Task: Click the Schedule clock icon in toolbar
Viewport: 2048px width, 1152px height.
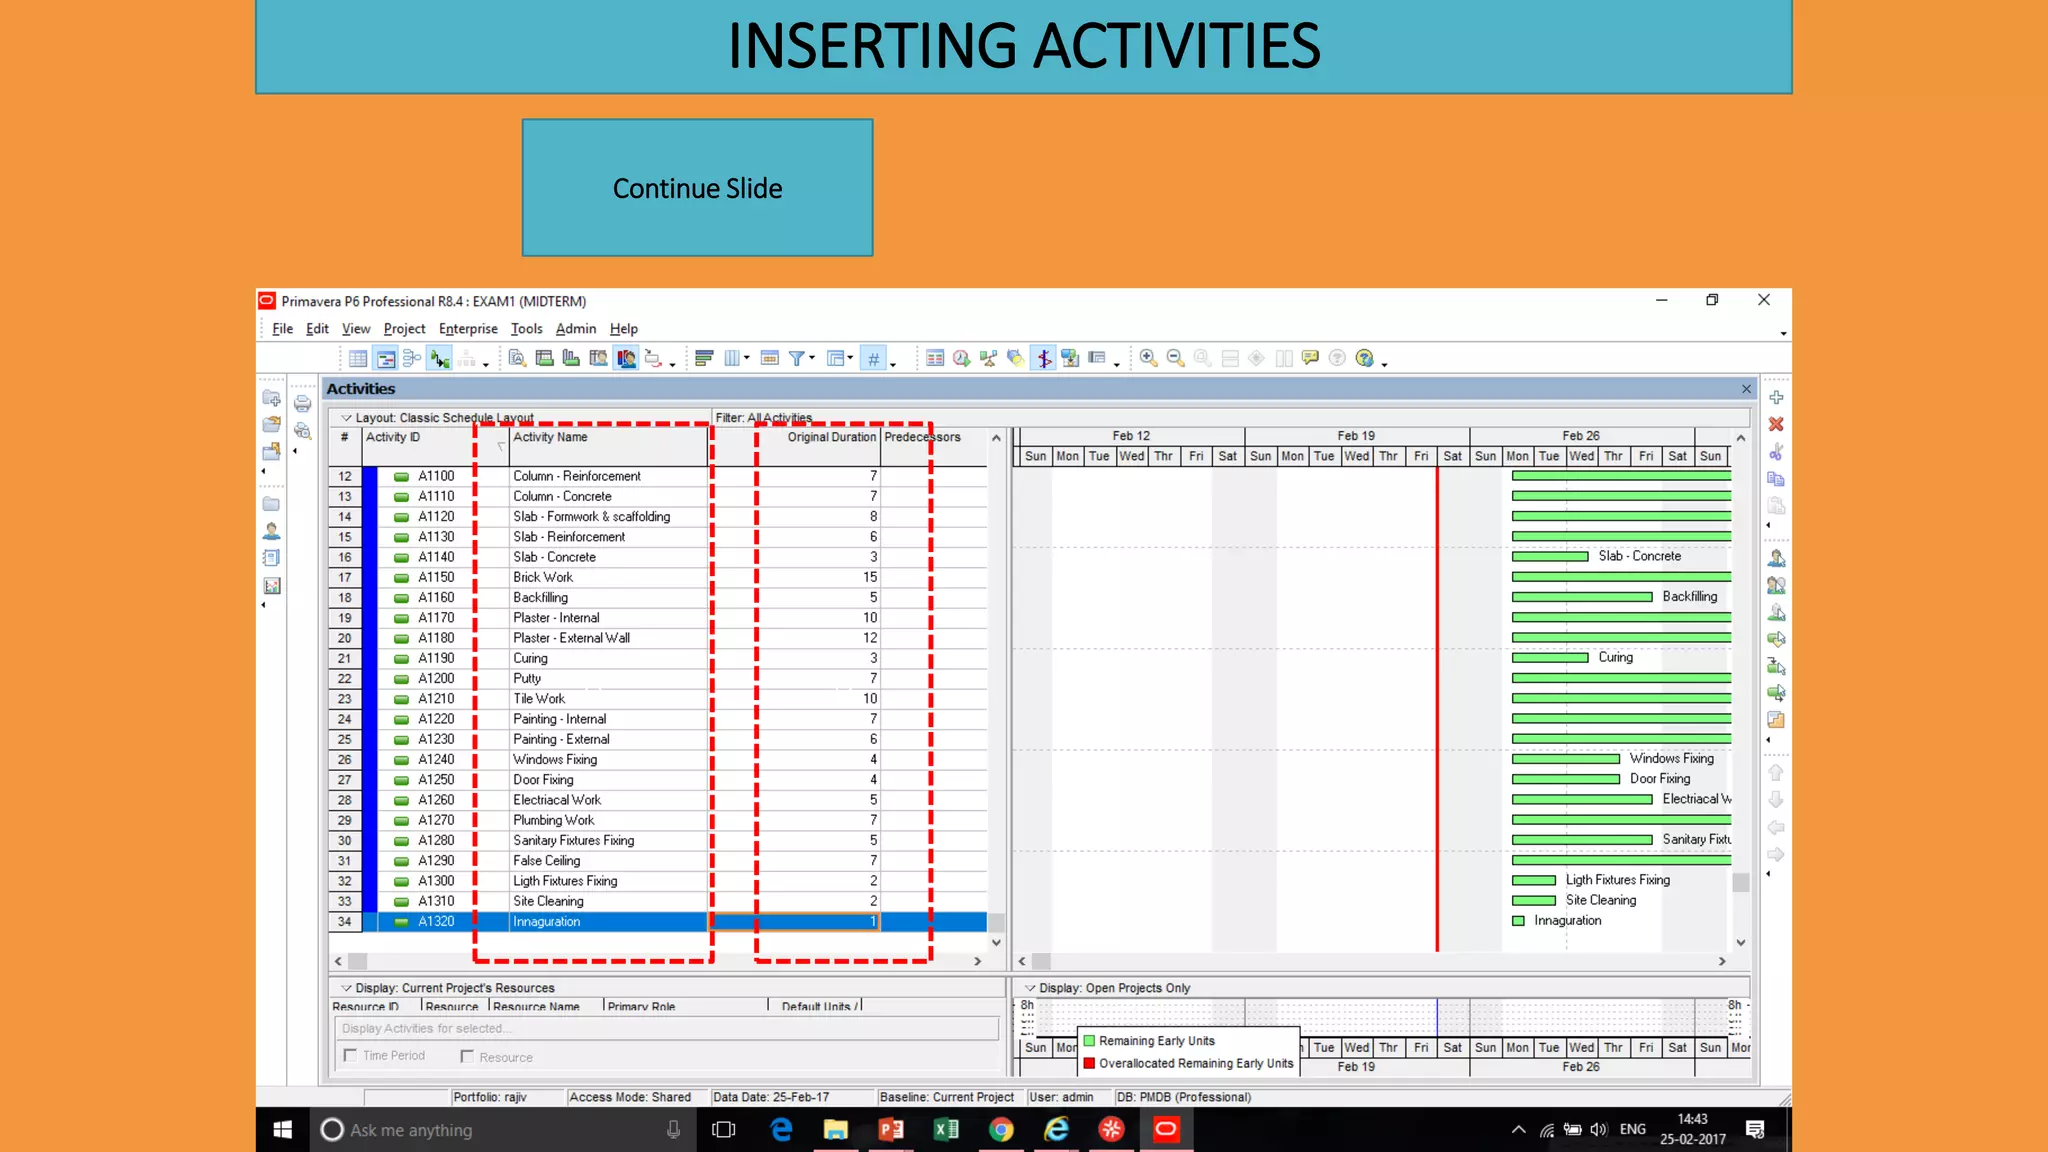Action: pos(961,358)
